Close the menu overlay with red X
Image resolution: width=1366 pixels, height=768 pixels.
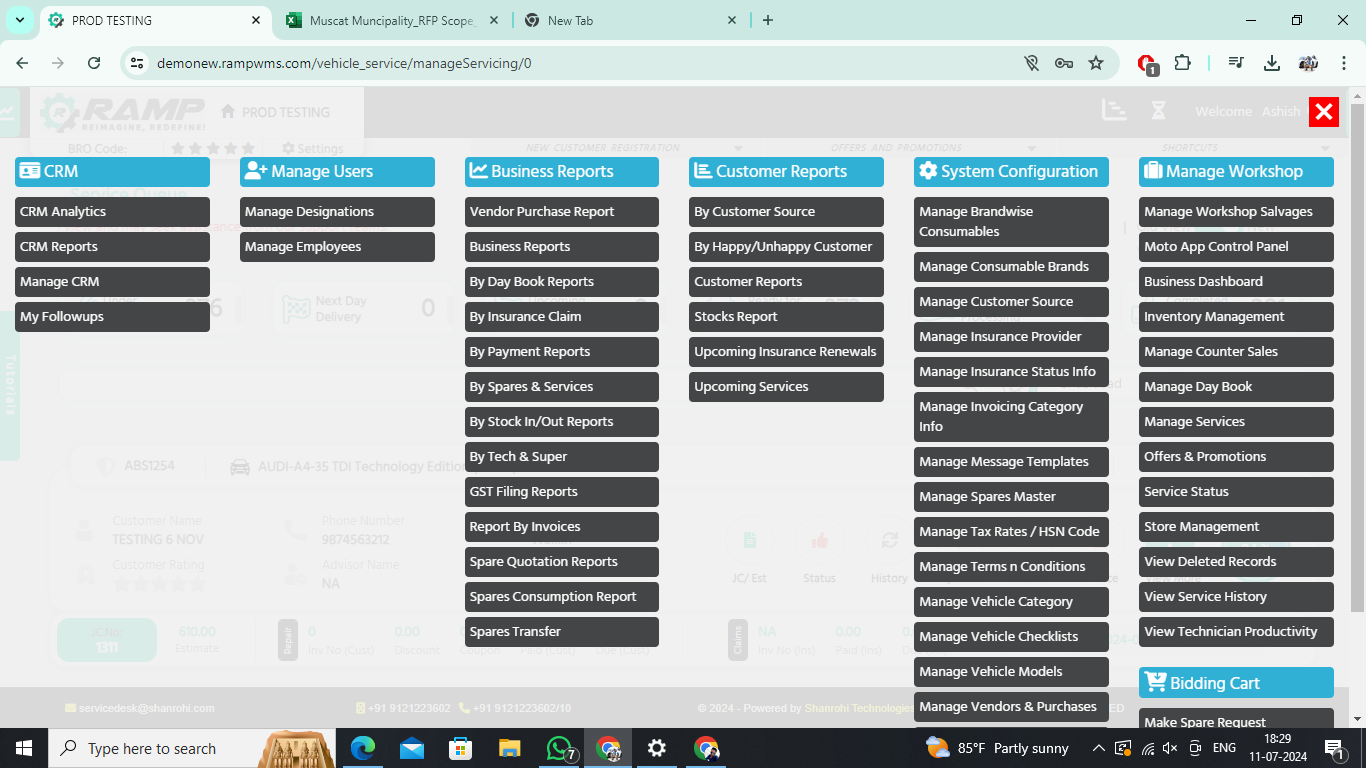[1323, 112]
